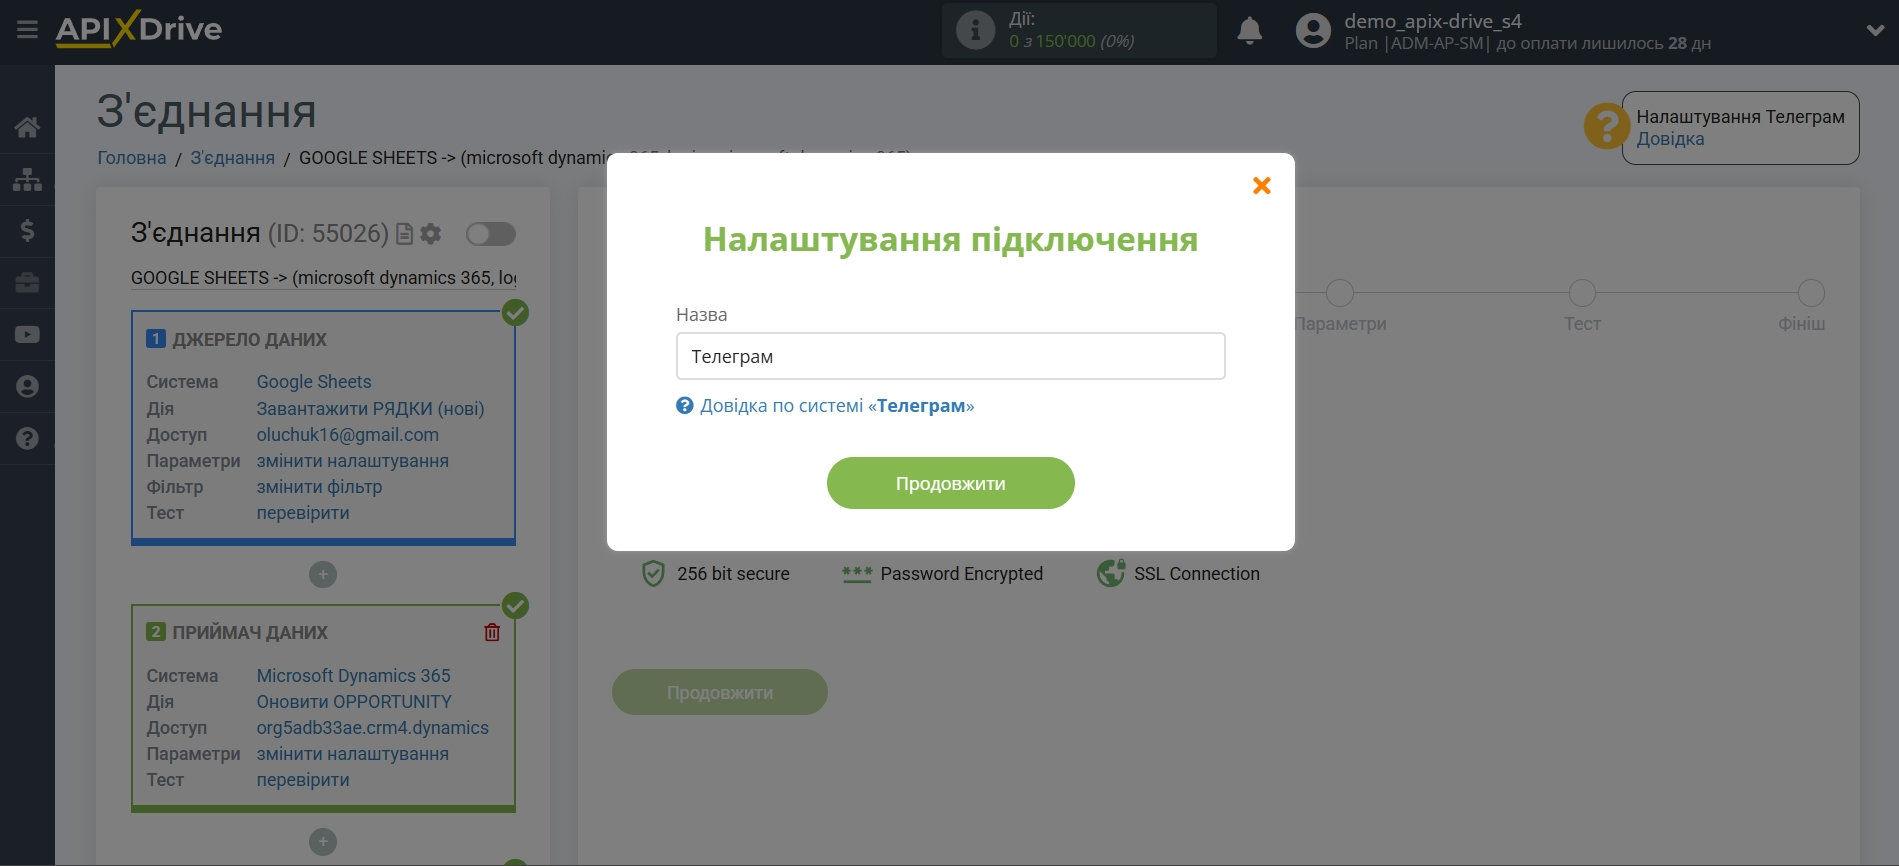
Task: Open the question mark help icon in the sidebar
Action: coord(27,439)
